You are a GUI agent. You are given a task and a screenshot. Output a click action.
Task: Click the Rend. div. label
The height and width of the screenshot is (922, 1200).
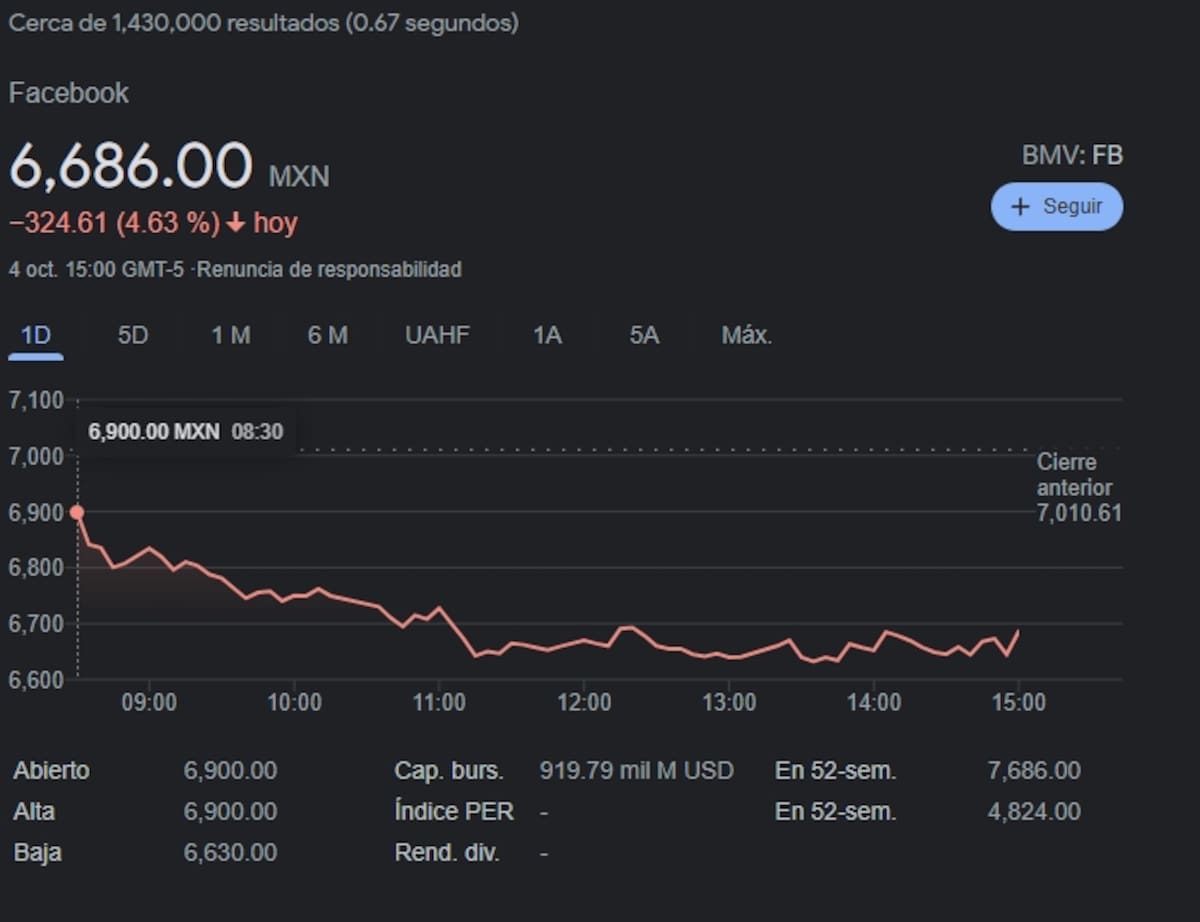[x=447, y=853]
